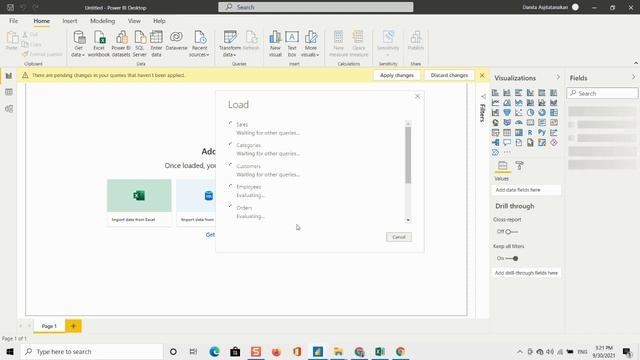This screenshot has width=640, height=360.
Task: Click the Windows Start button
Action: pos(10,351)
